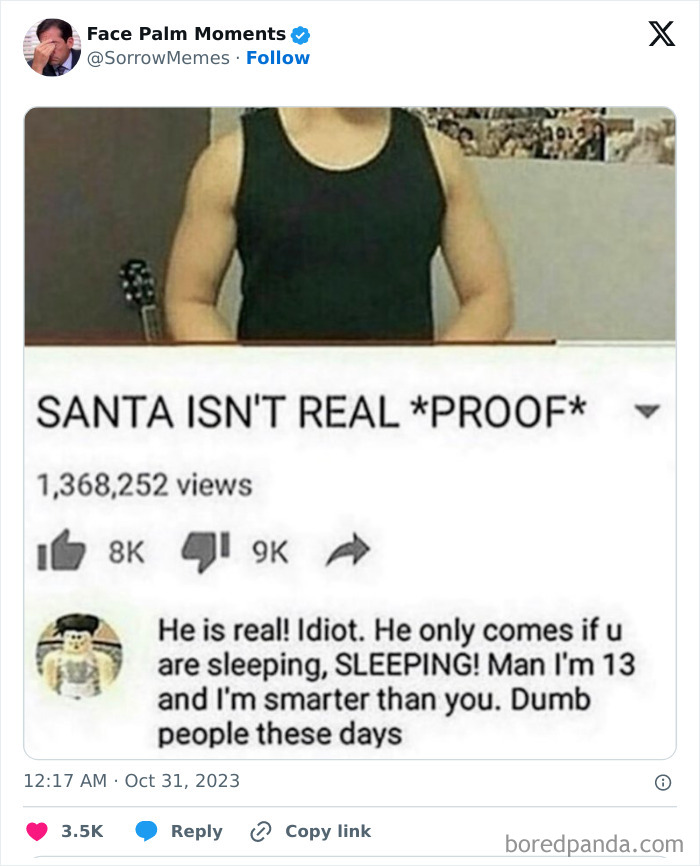Click the share arrow icon
700x866 pixels.
(348, 550)
